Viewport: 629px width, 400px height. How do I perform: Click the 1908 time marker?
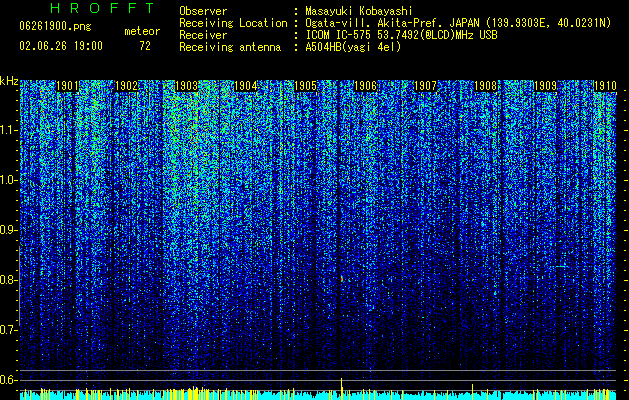pos(485,86)
